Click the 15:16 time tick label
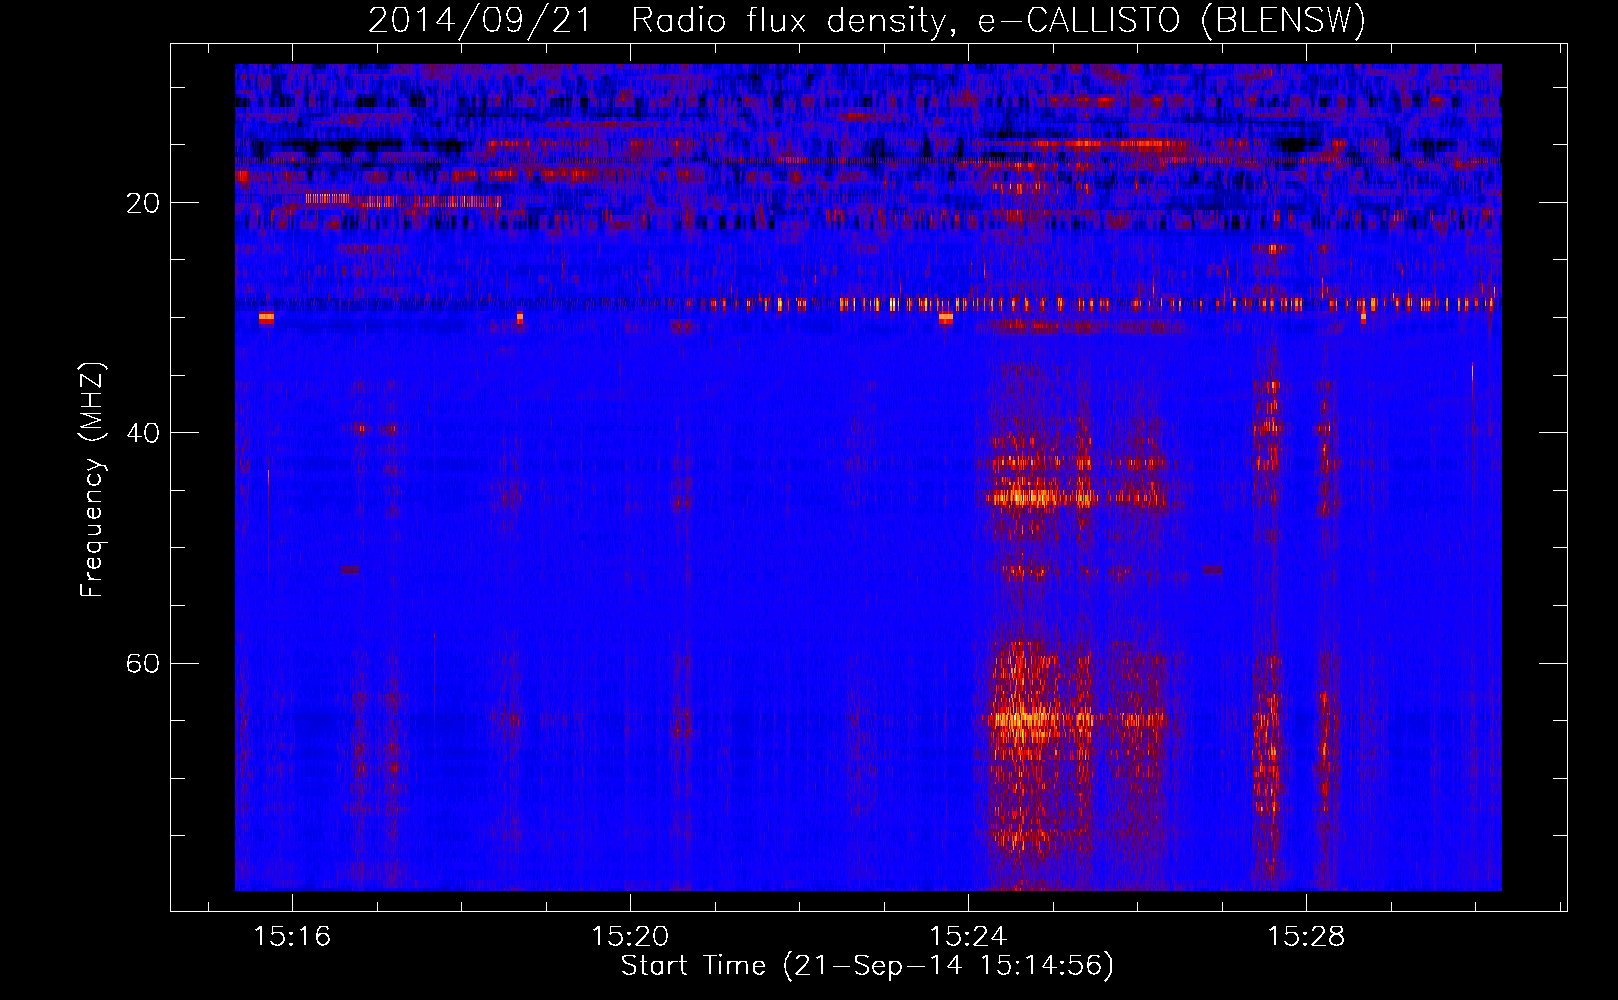1618x1000 pixels. pos(292,937)
